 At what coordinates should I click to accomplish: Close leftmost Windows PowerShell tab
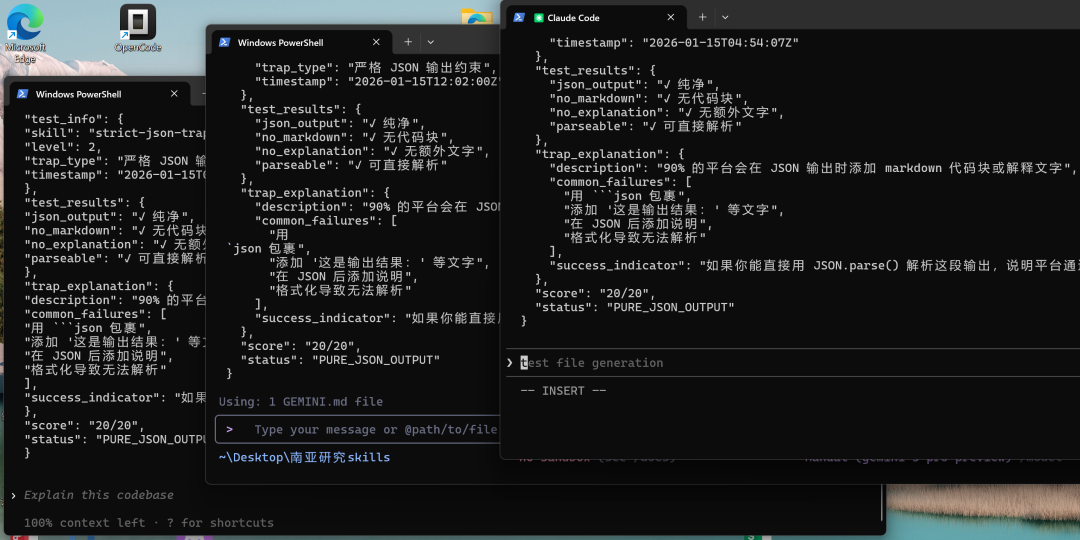(174, 94)
